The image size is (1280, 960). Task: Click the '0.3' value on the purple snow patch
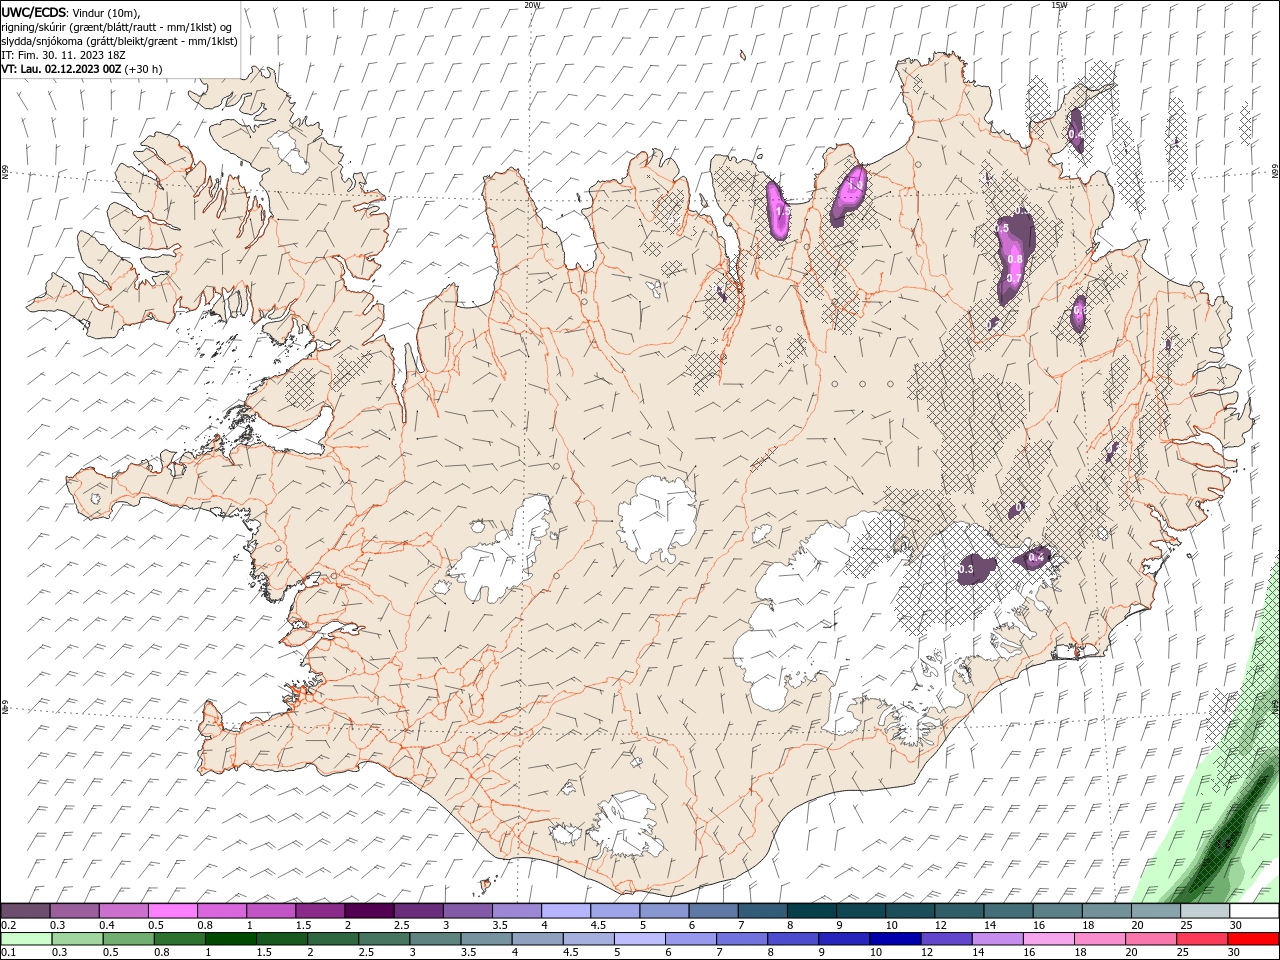pos(966,569)
